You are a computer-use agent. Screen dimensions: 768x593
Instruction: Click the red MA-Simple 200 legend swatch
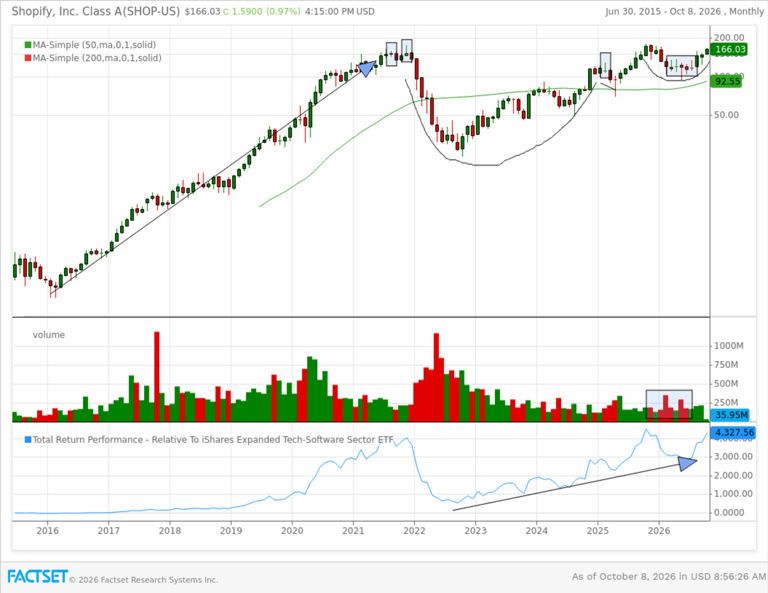[x=28, y=58]
